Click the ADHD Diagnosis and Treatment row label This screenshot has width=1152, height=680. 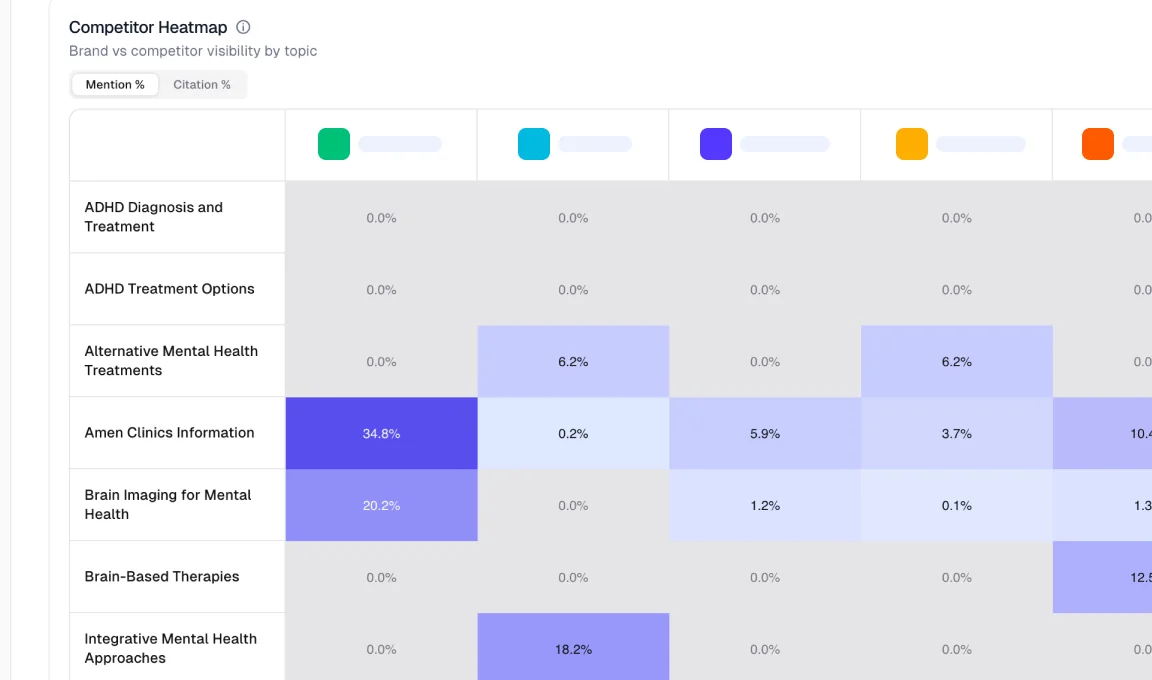152,217
